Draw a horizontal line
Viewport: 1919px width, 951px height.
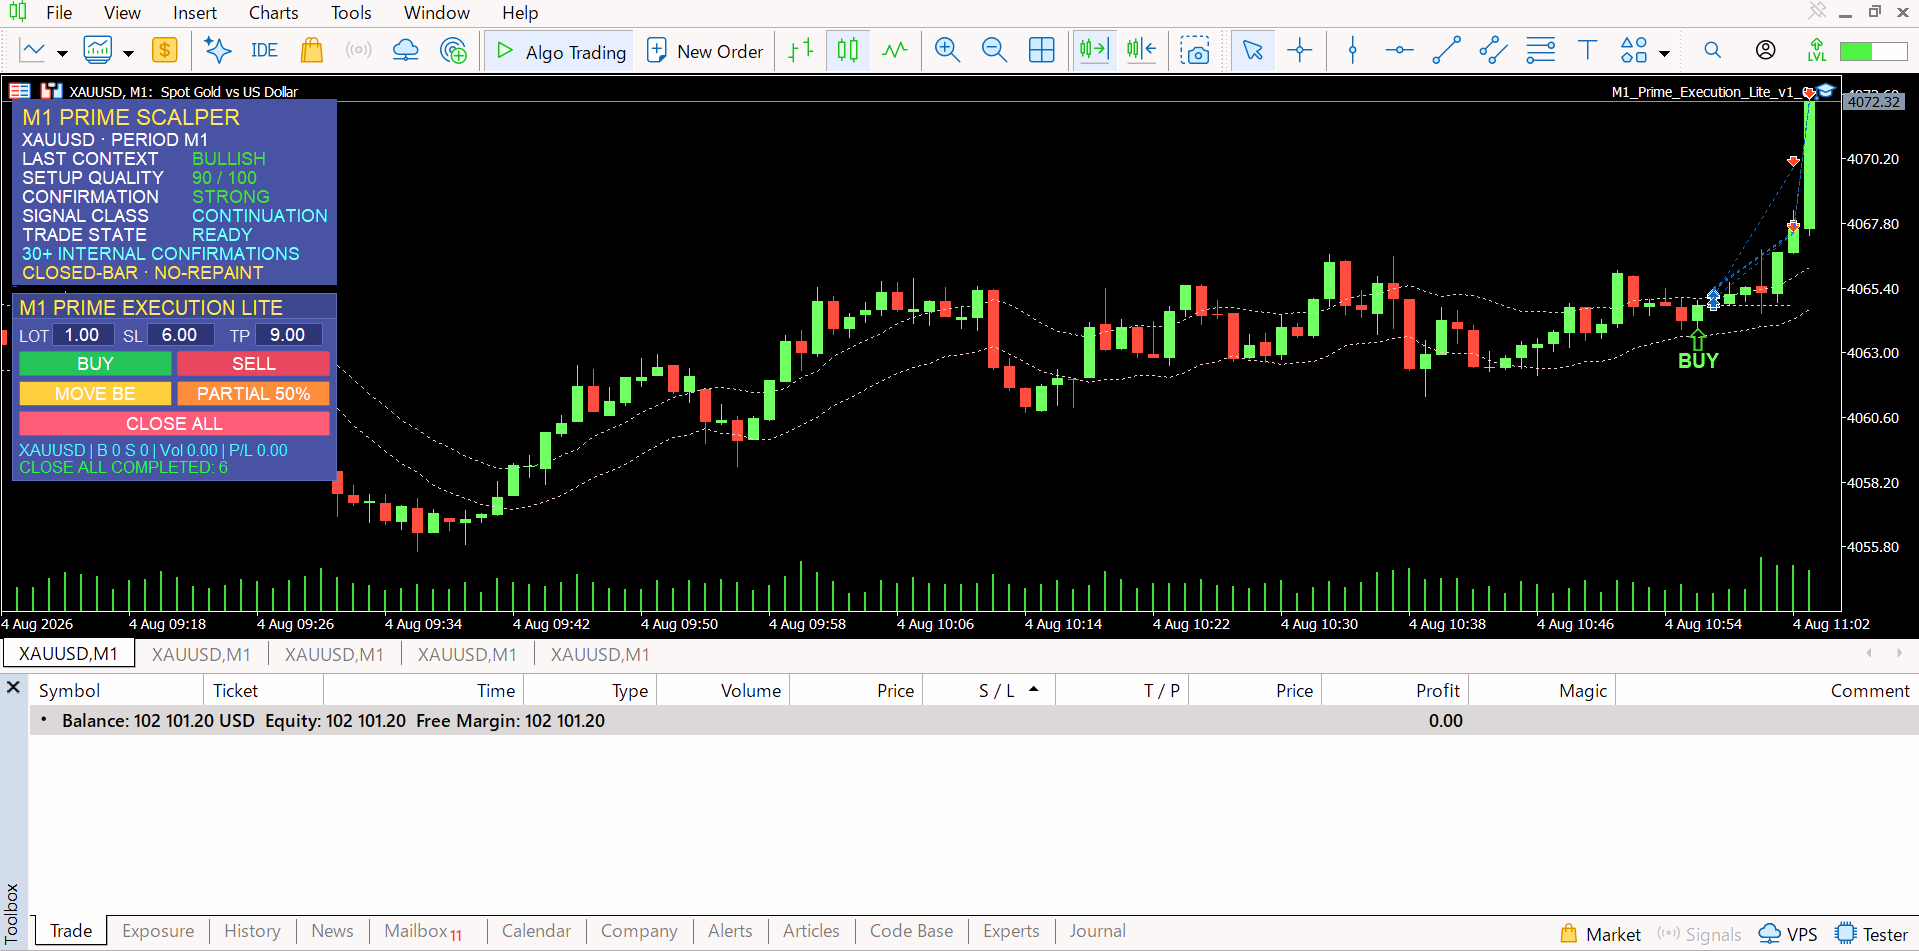1400,50
